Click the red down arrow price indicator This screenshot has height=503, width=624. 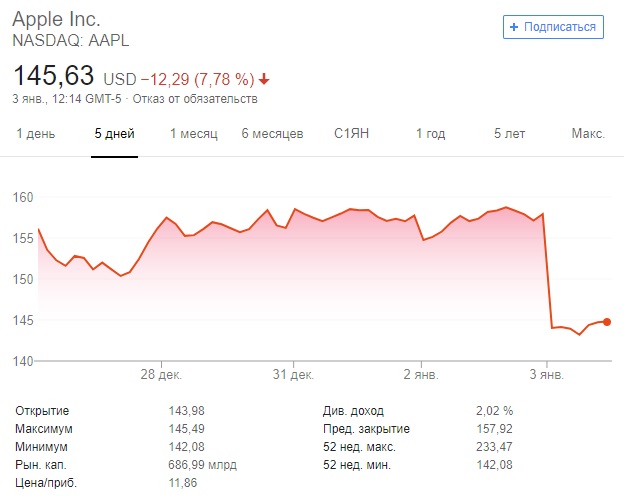pos(264,79)
